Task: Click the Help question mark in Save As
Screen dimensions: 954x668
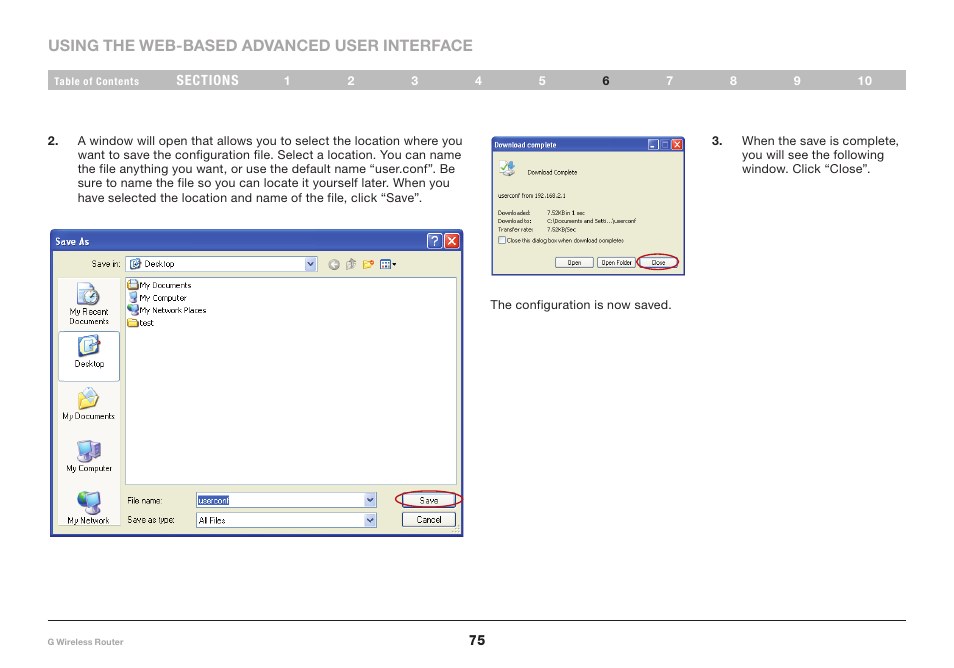Action: coord(434,241)
